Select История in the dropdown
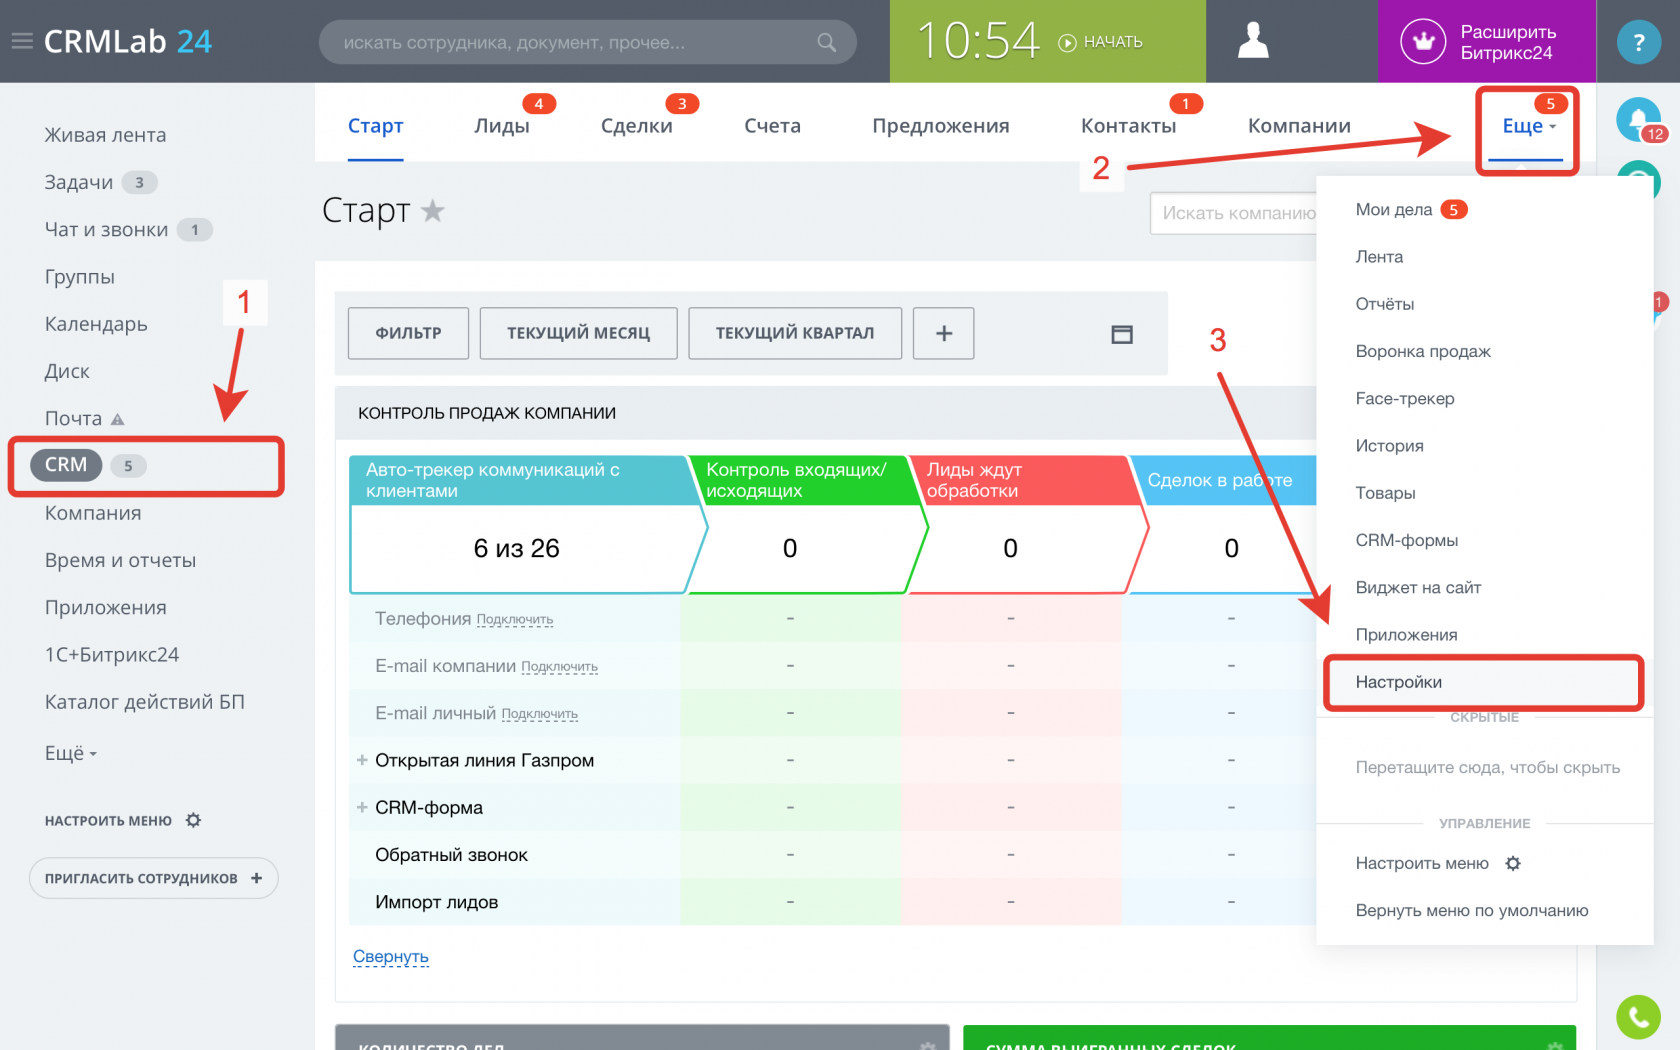Viewport: 1680px width, 1050px height. click(x=1389, y=445)
